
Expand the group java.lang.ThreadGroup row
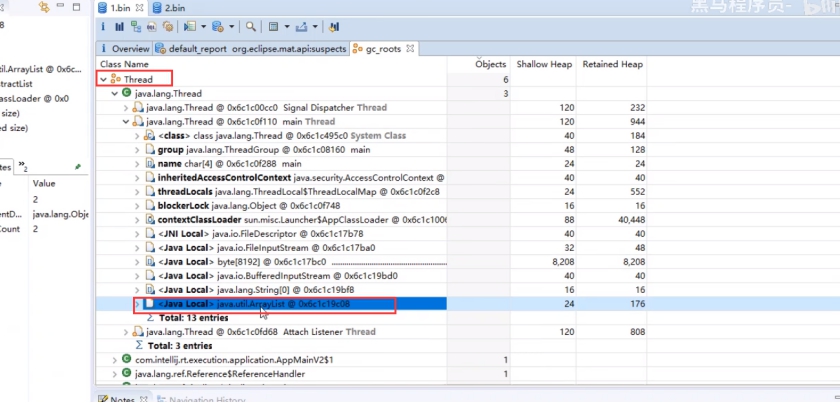click(x=137, y=150)
